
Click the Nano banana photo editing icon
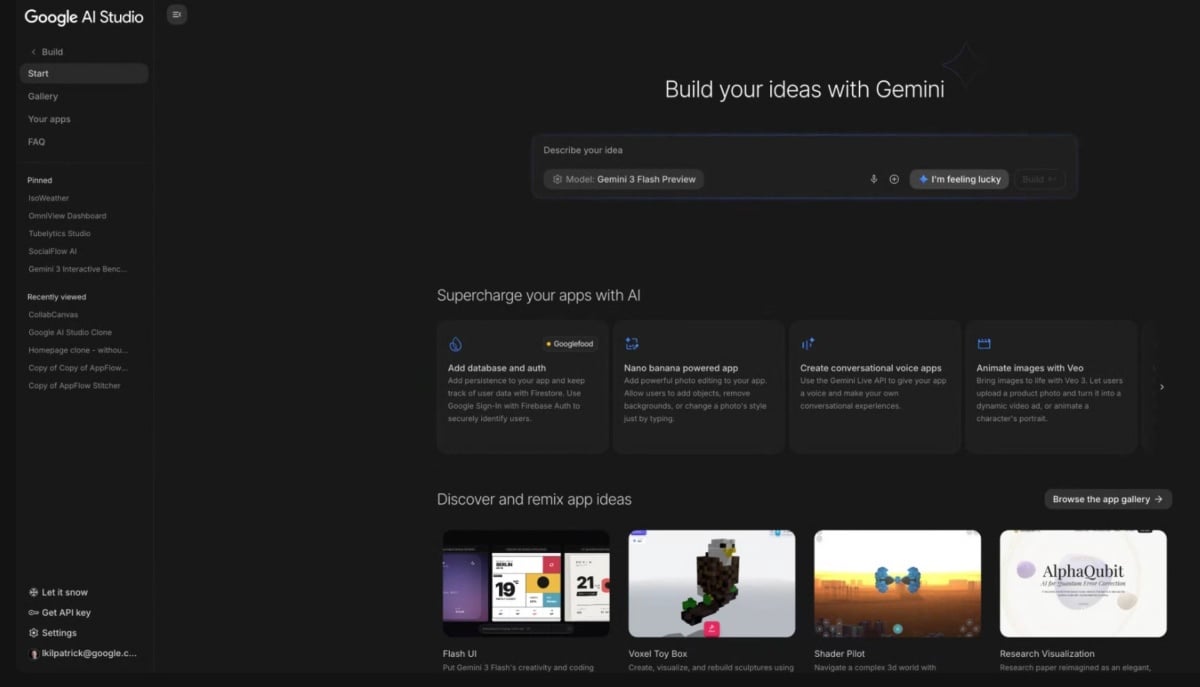(631, 344)
